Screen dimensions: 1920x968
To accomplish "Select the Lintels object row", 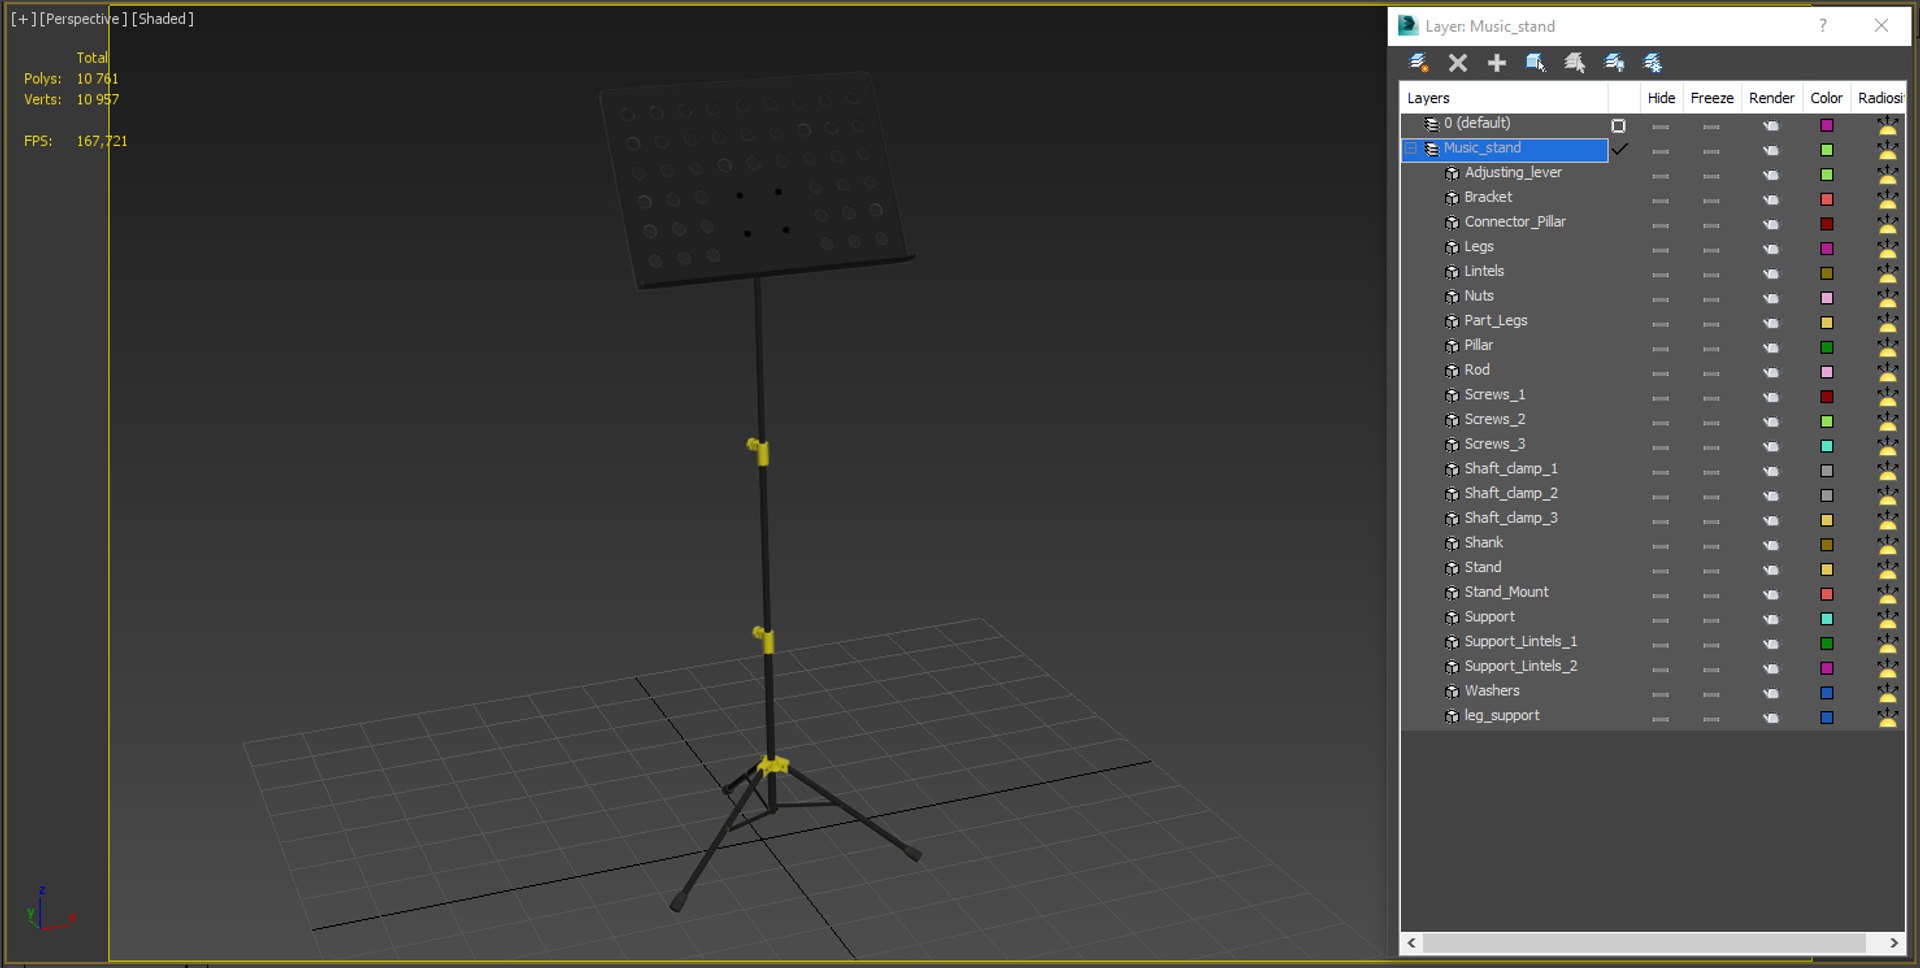I will [x=1484, y=271].
